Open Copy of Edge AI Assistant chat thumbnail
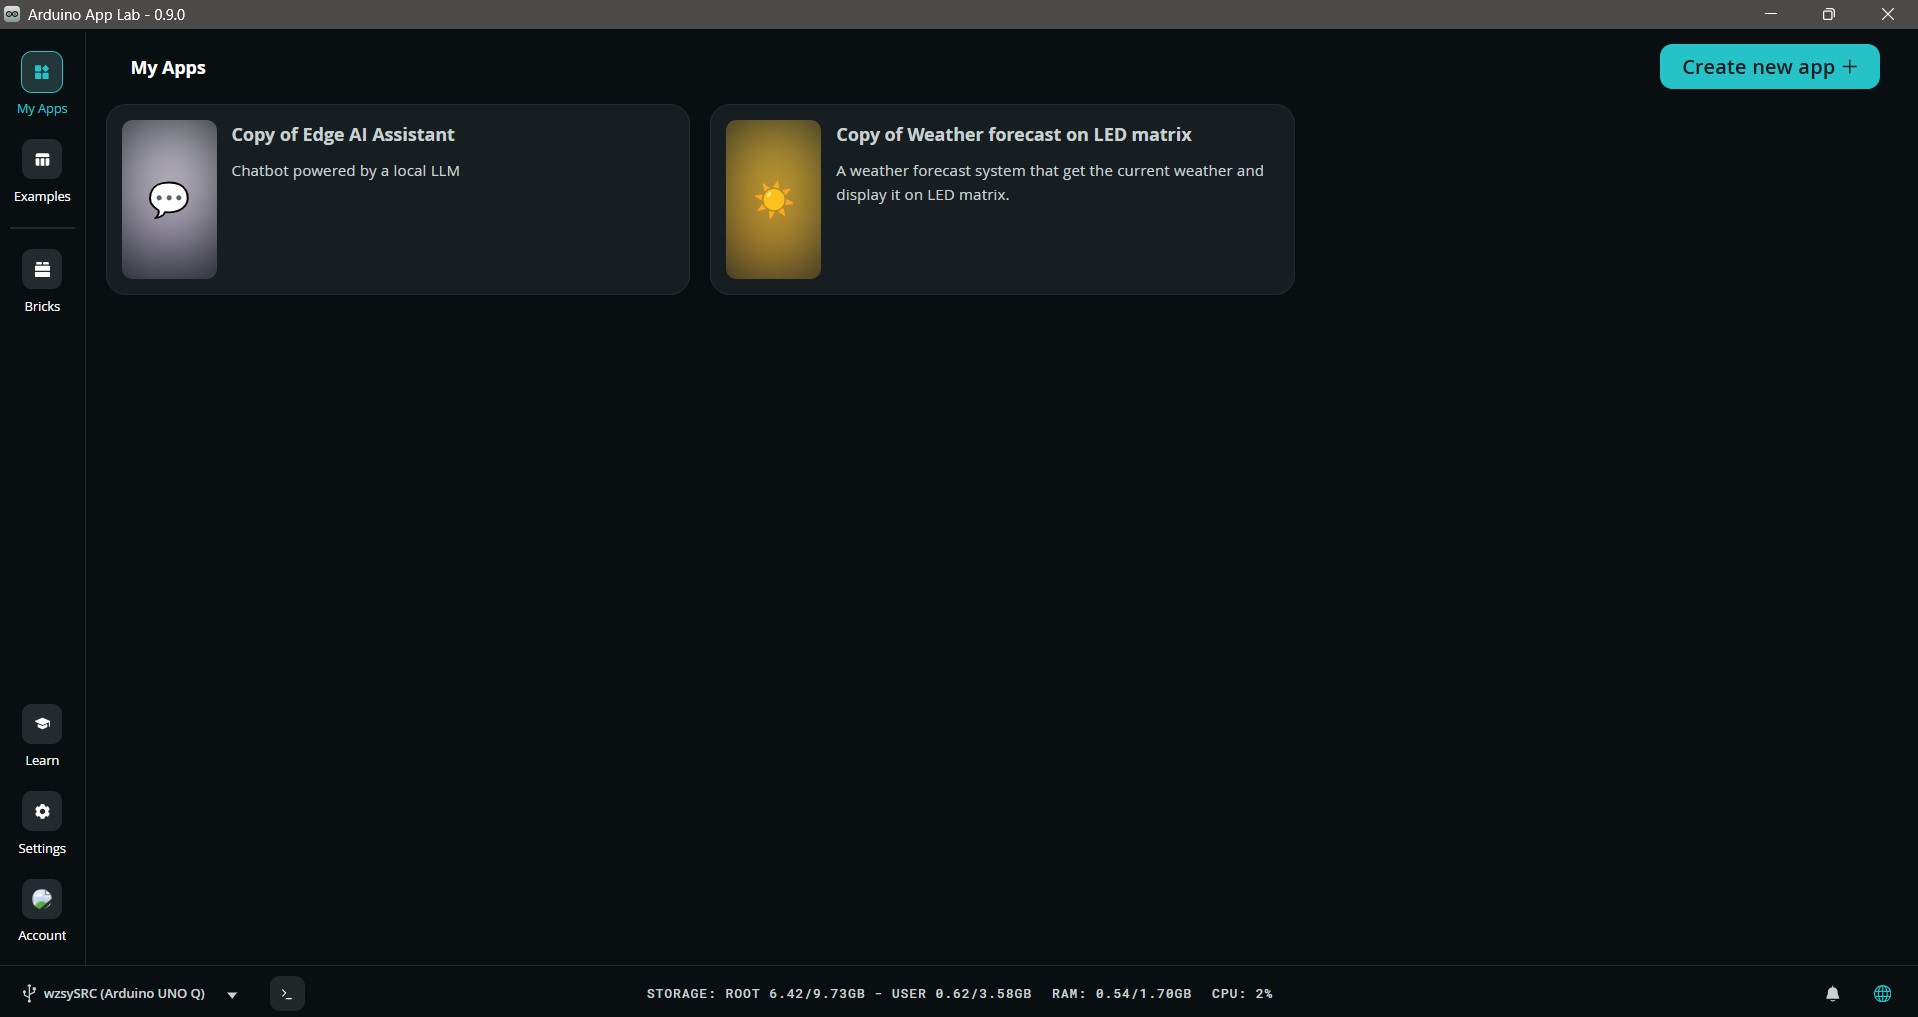Viewport: 1918px width, 1017px height. [169, 200]
